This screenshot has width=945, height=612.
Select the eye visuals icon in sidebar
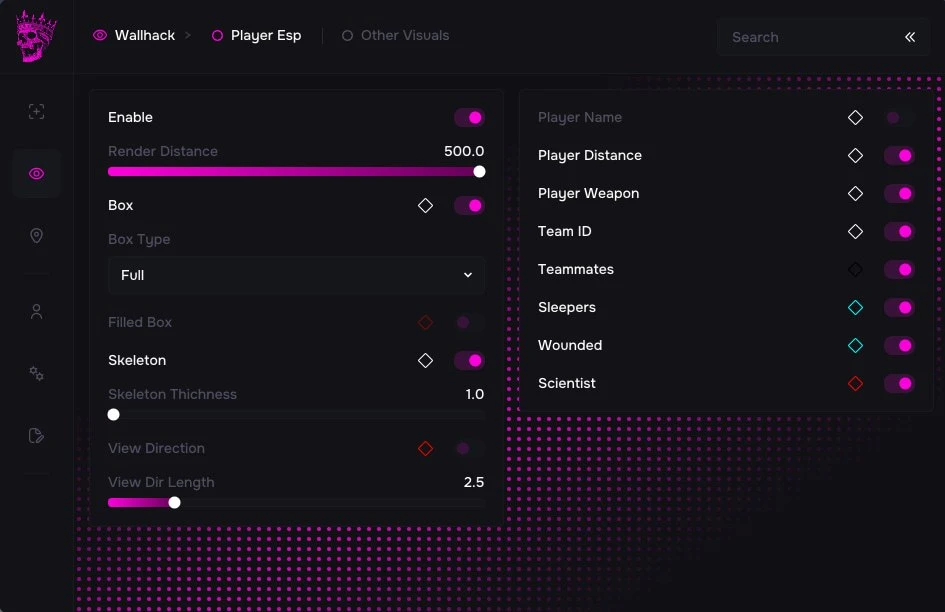[36, 174]
